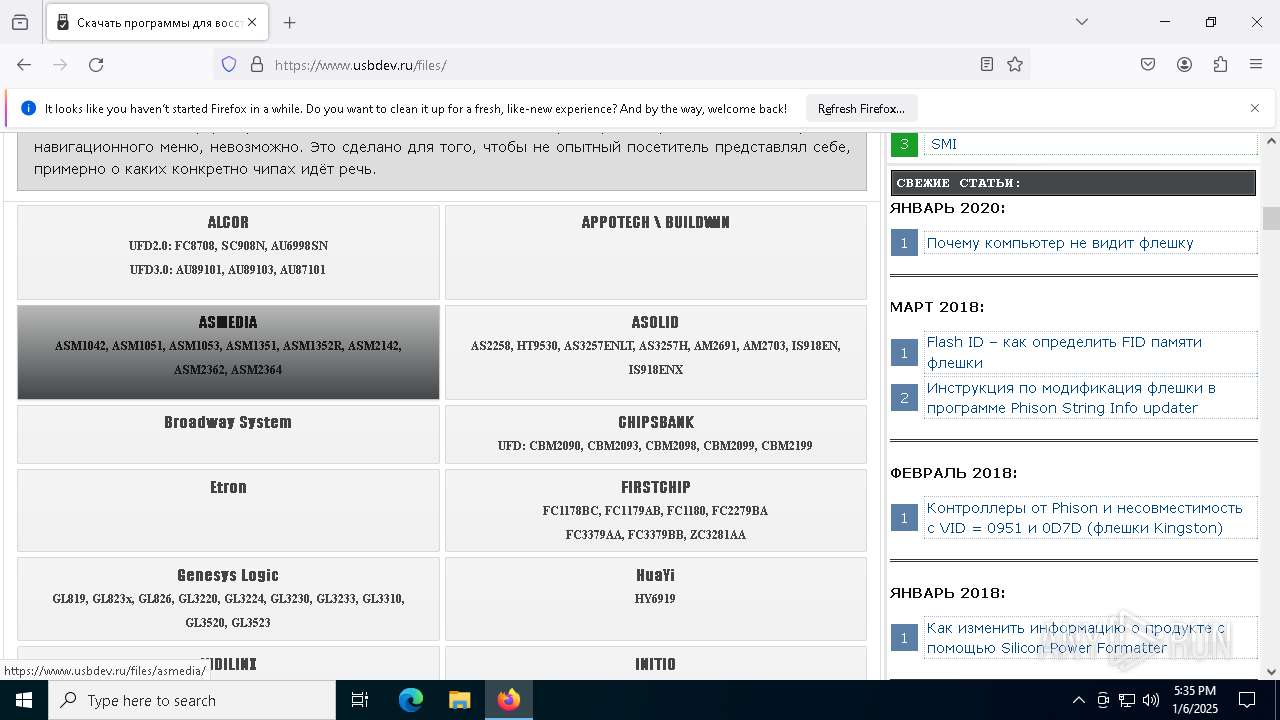
Task: Open article about computer not seeing flash drive
Action: [1060, 243]
